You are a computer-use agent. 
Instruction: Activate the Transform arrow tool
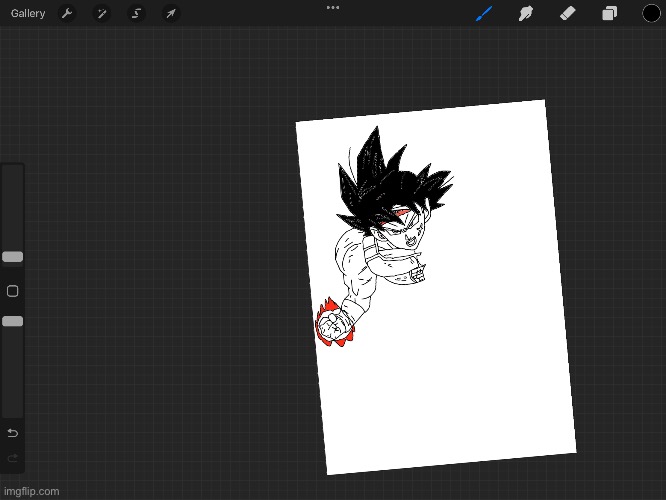coord(171,13)
